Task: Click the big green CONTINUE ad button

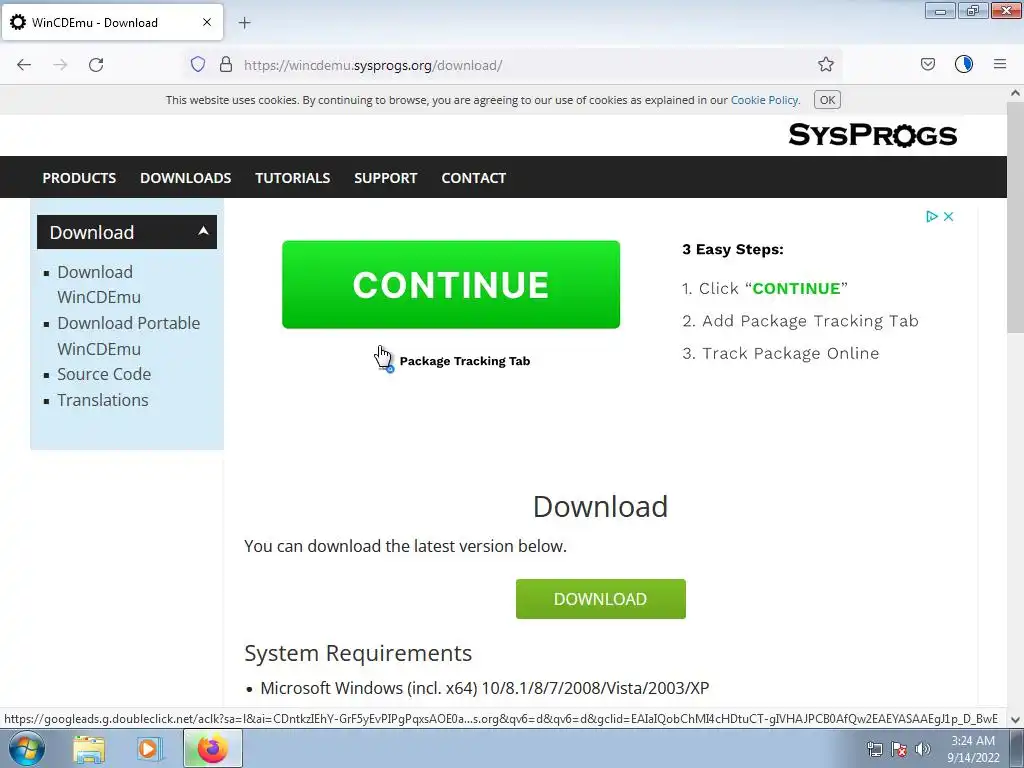Action: [451, 284]
